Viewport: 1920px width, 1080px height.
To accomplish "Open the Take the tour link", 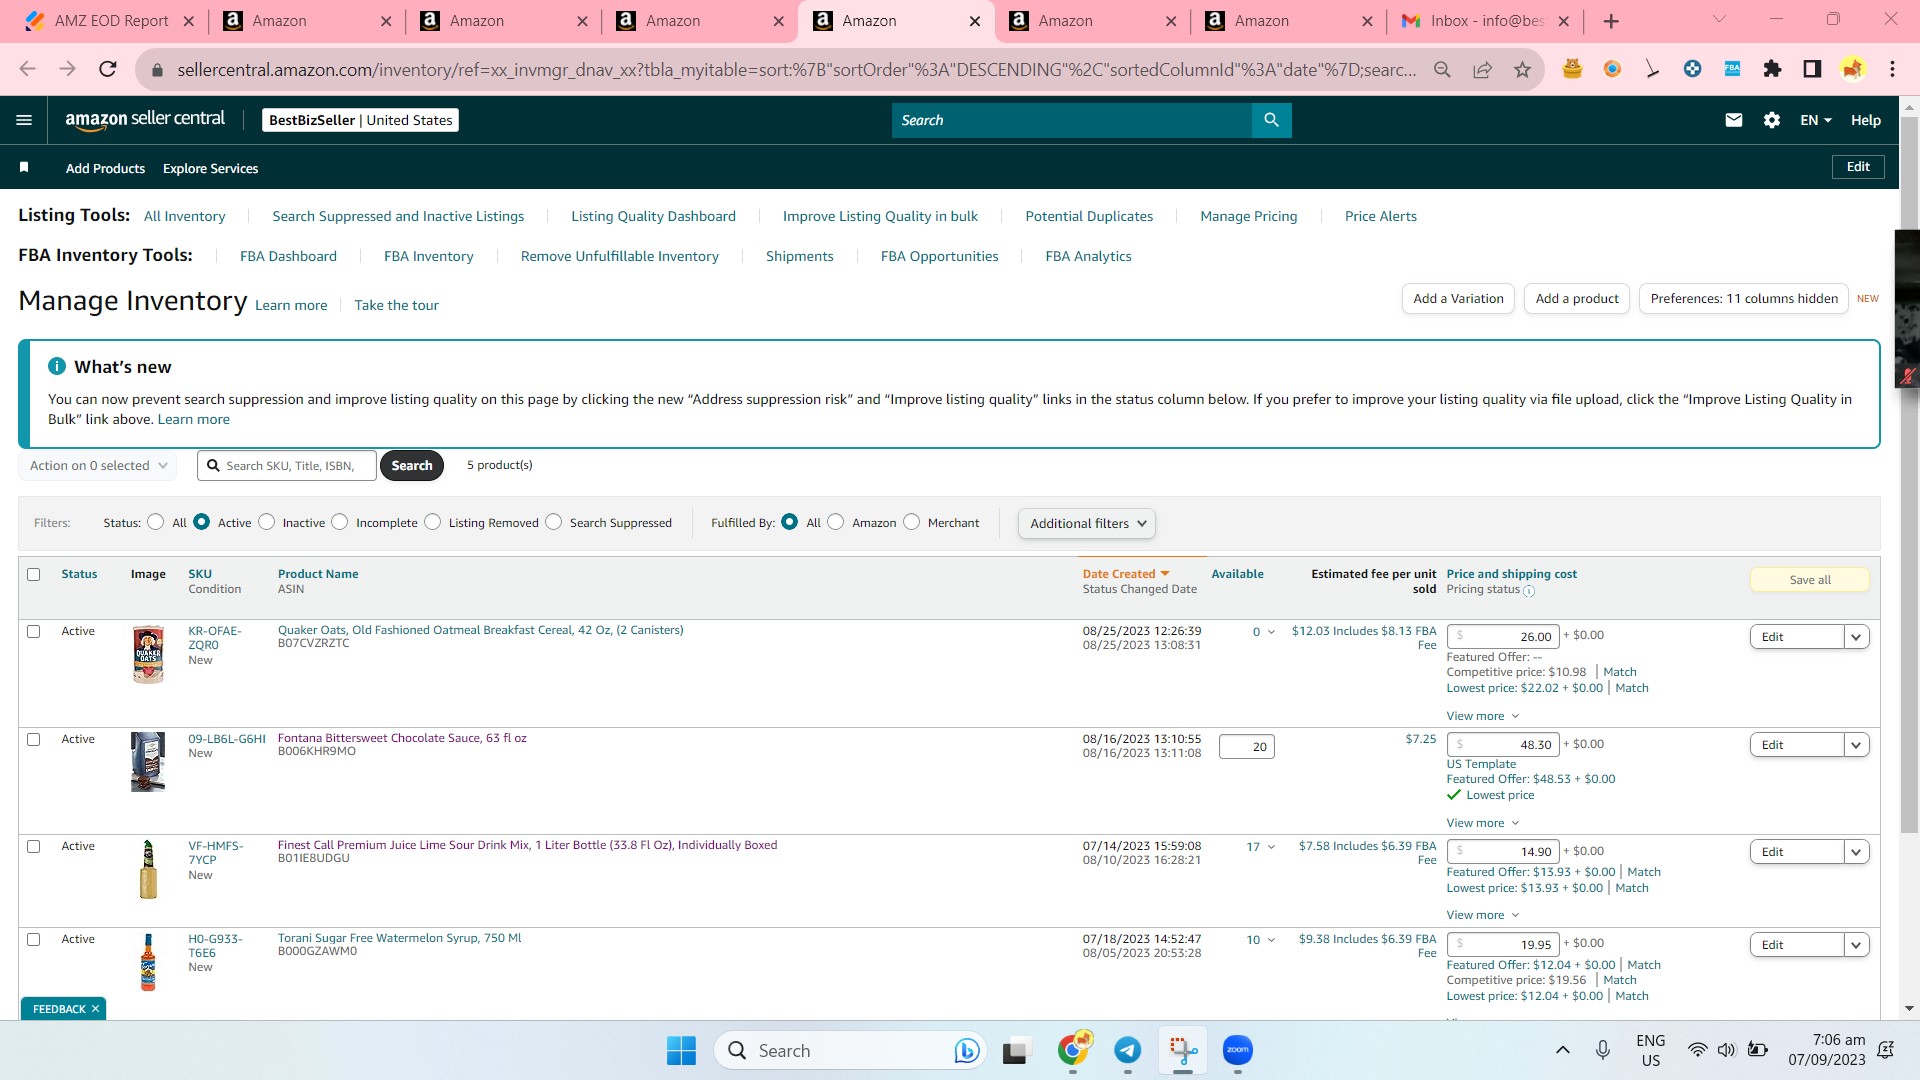I will 396,305.
